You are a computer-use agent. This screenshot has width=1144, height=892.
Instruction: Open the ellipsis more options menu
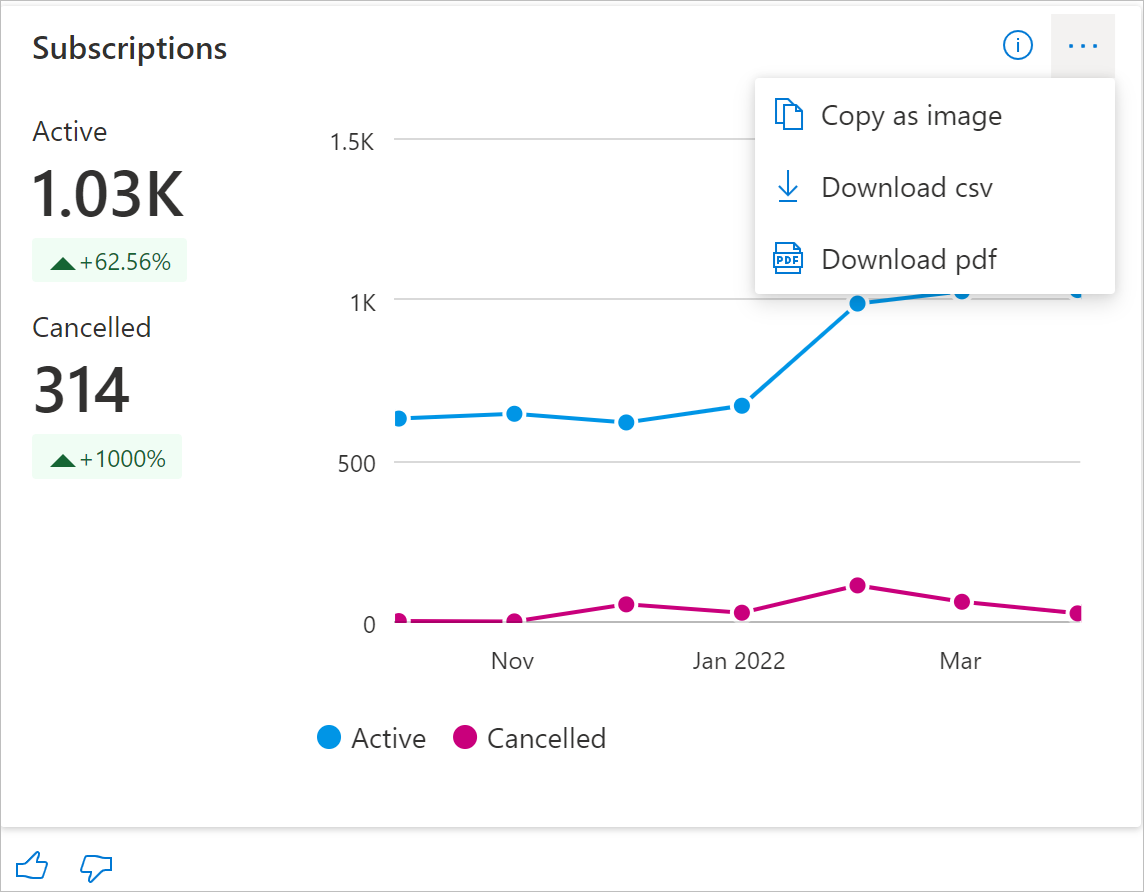1082,46
